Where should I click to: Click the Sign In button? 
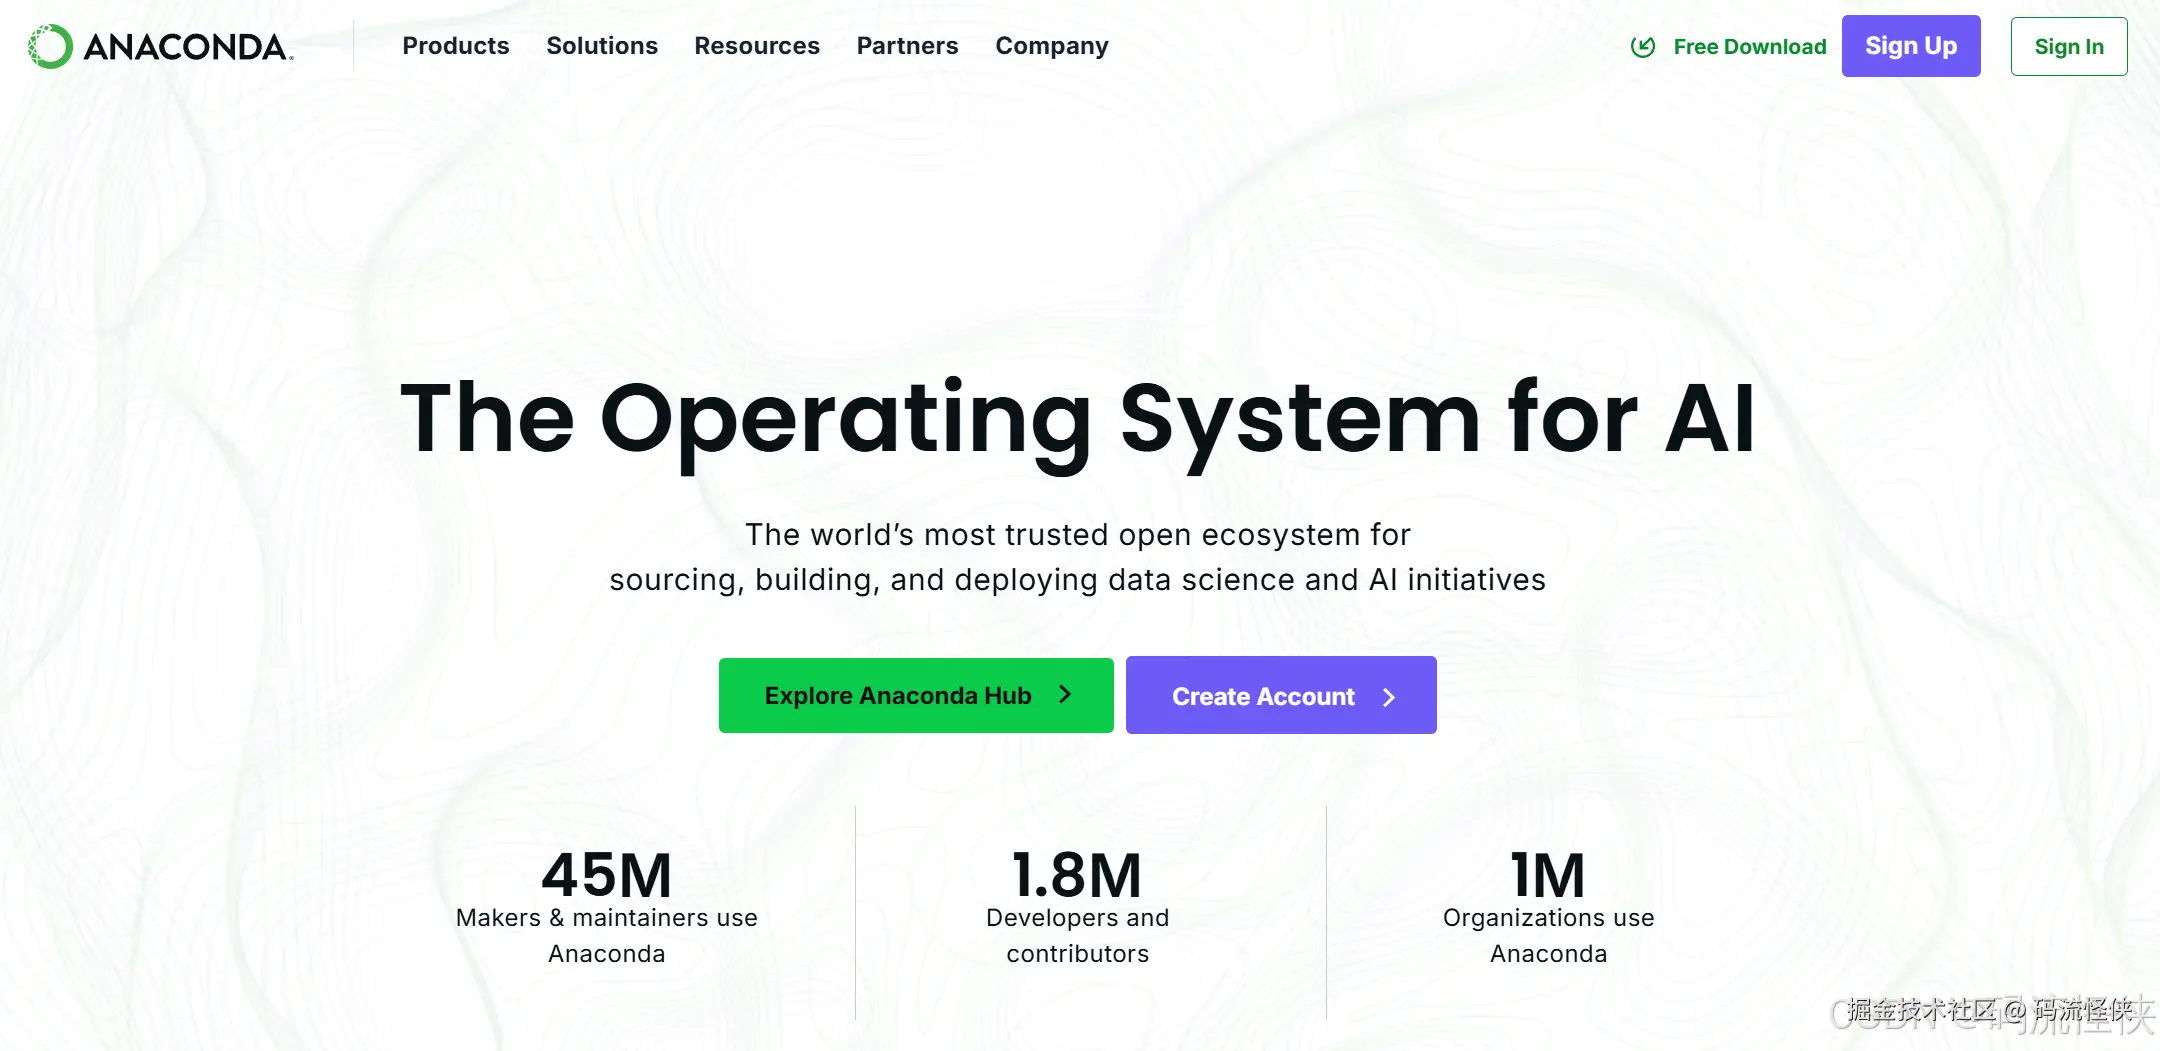tap(2069, 46)
